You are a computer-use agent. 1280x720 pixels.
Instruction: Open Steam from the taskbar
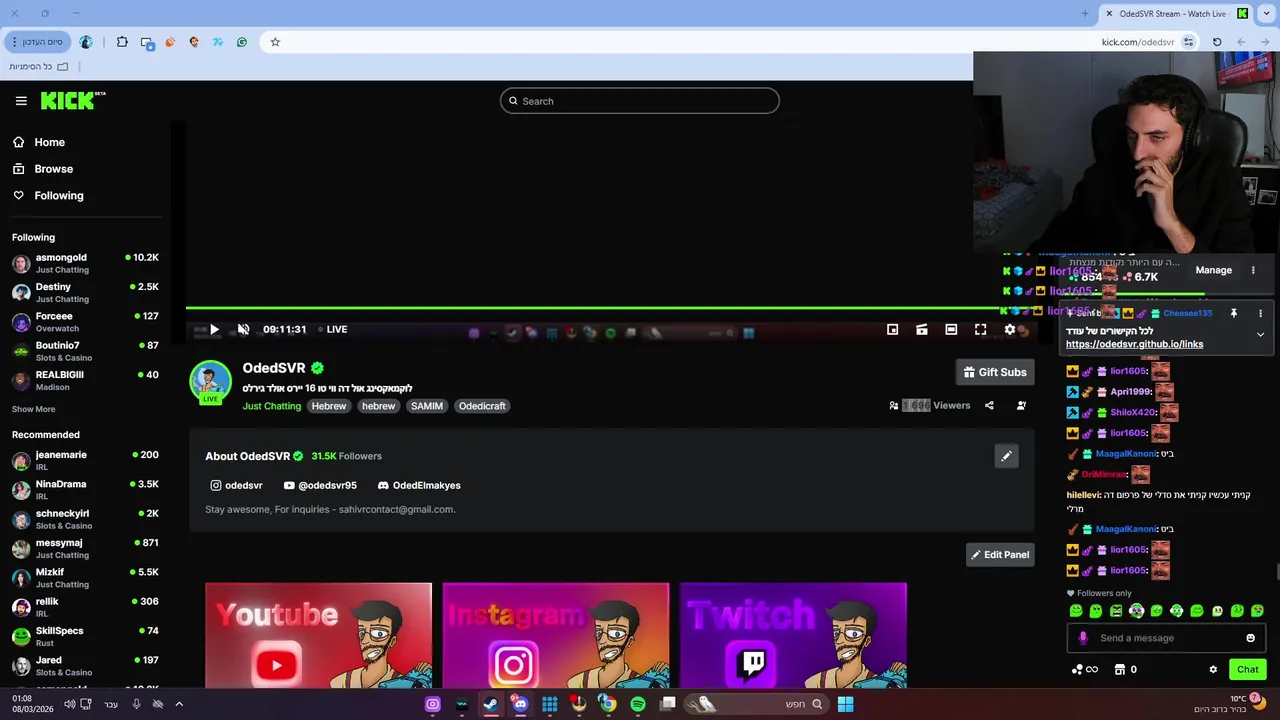[x=491, y=704]
